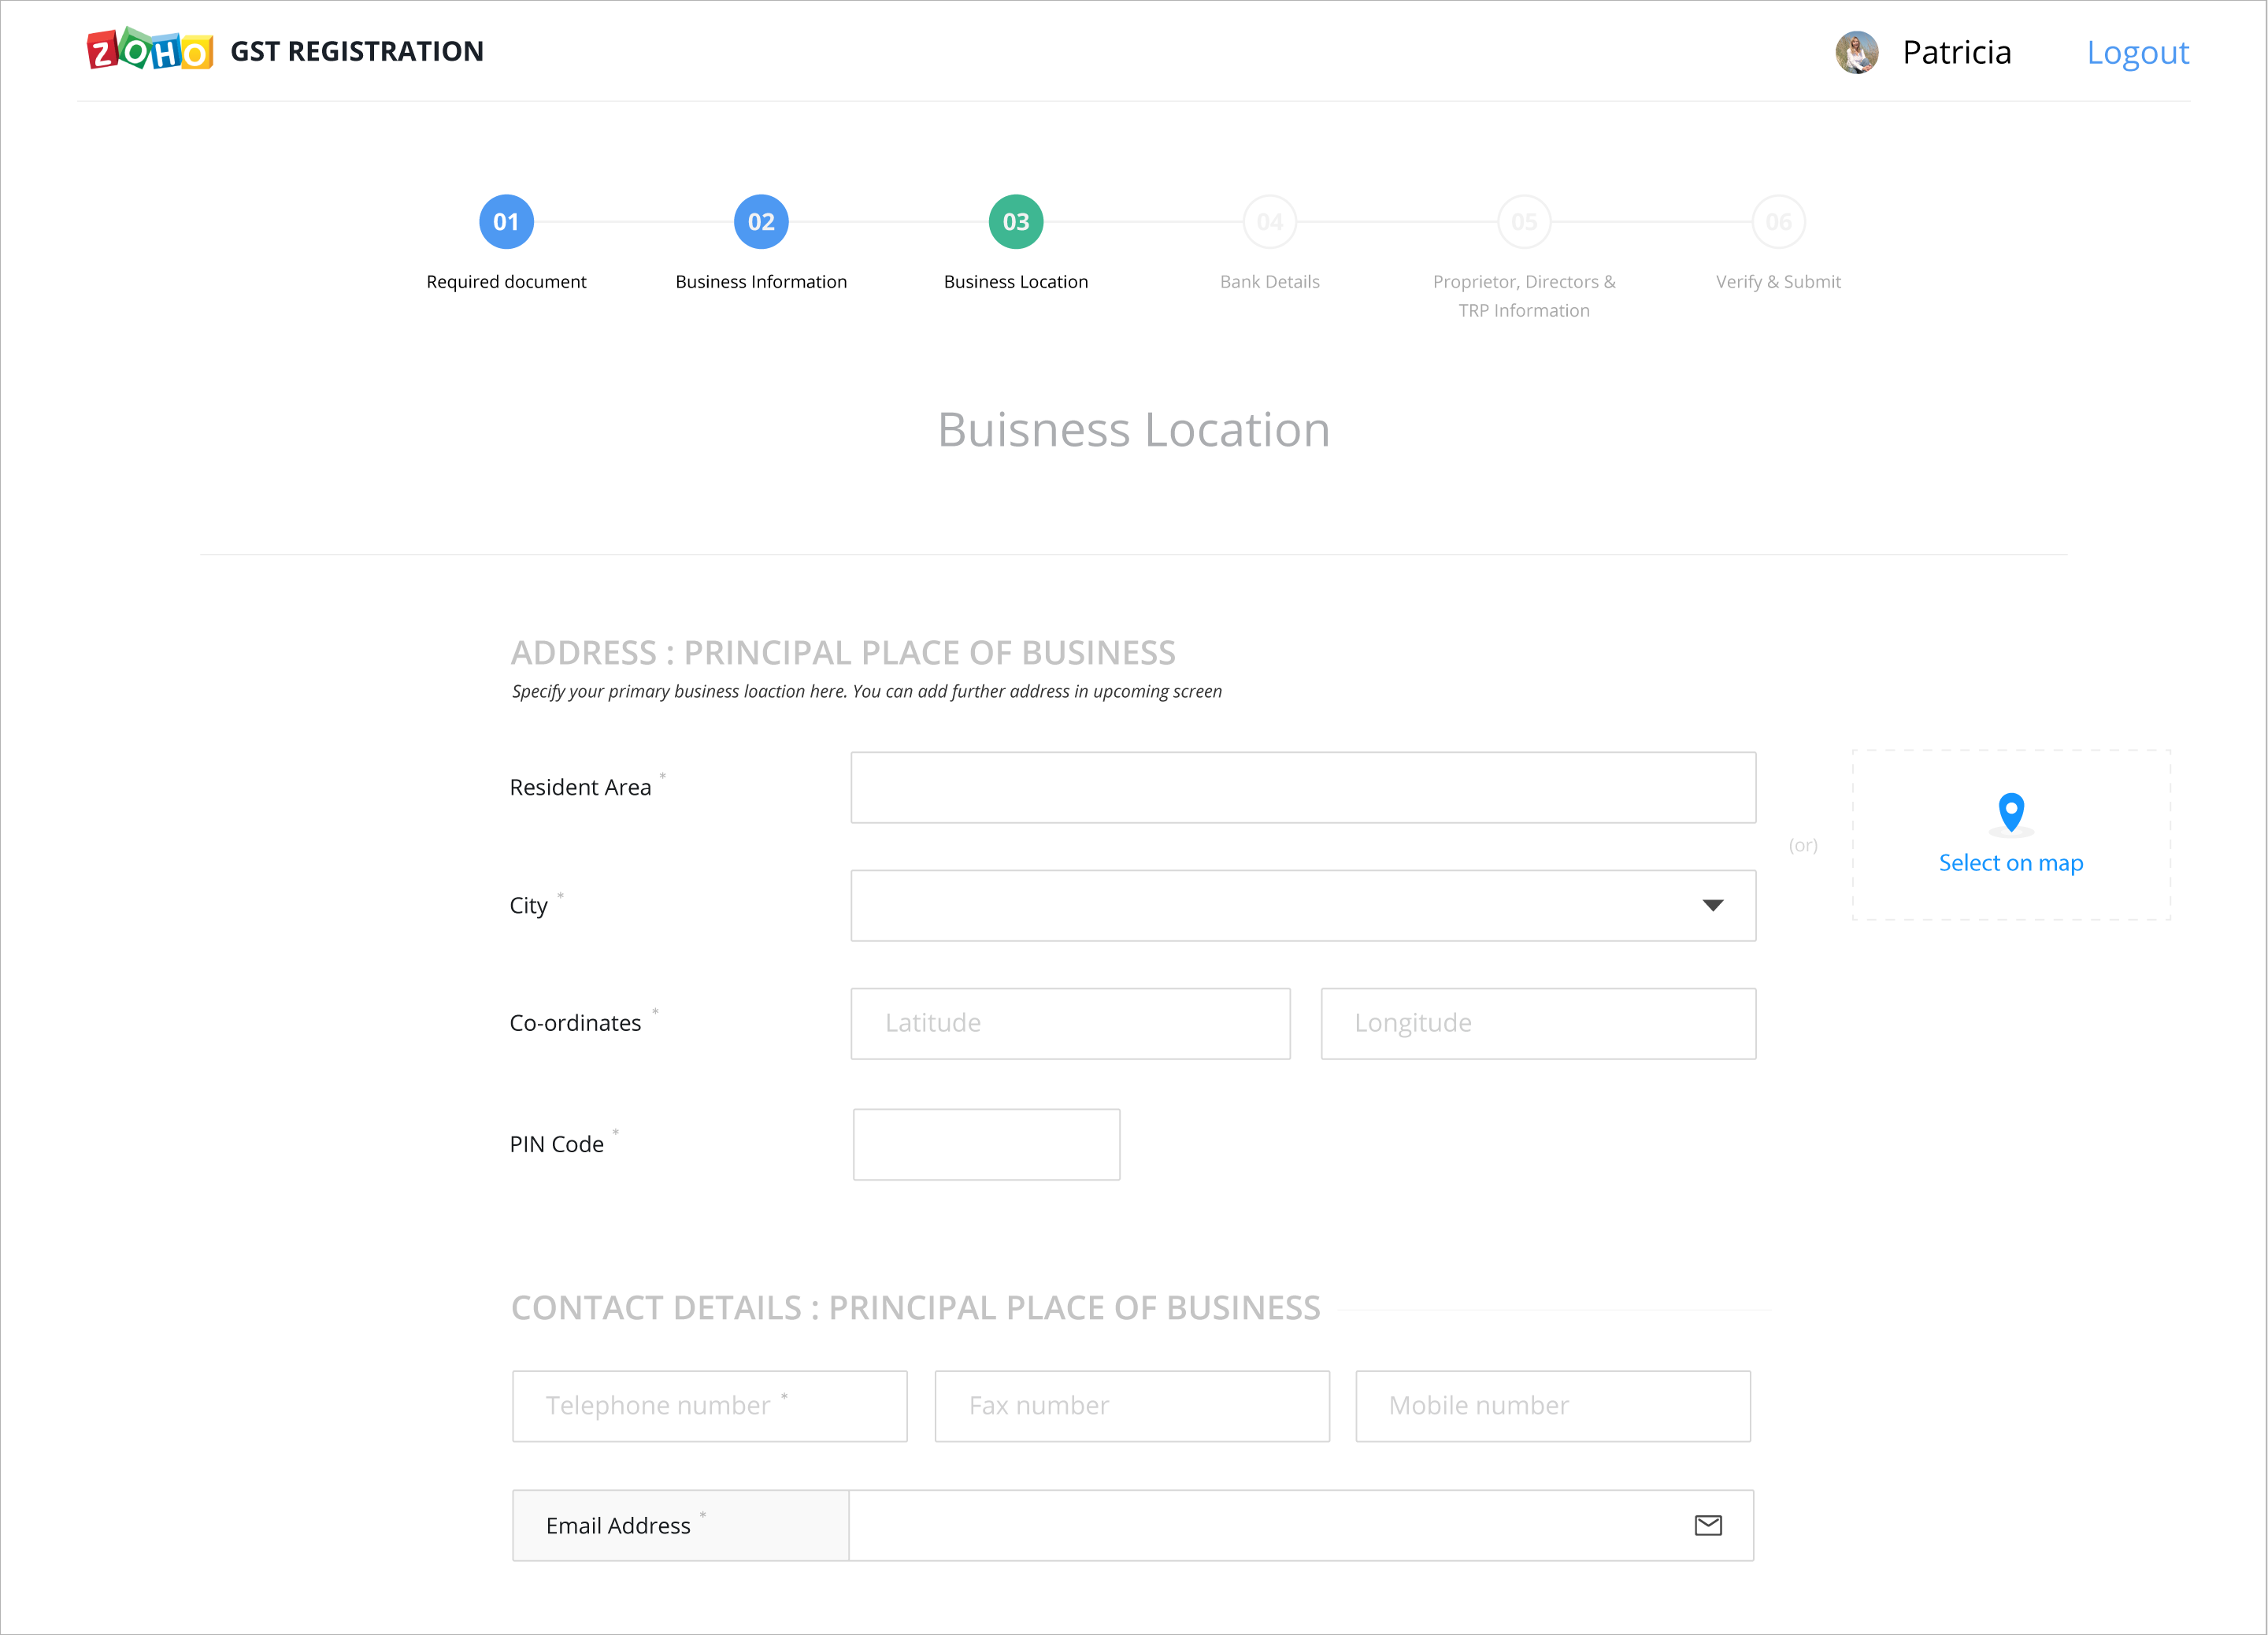Click the Fax number field

pyautogui.click(x=1132, y=1406)
